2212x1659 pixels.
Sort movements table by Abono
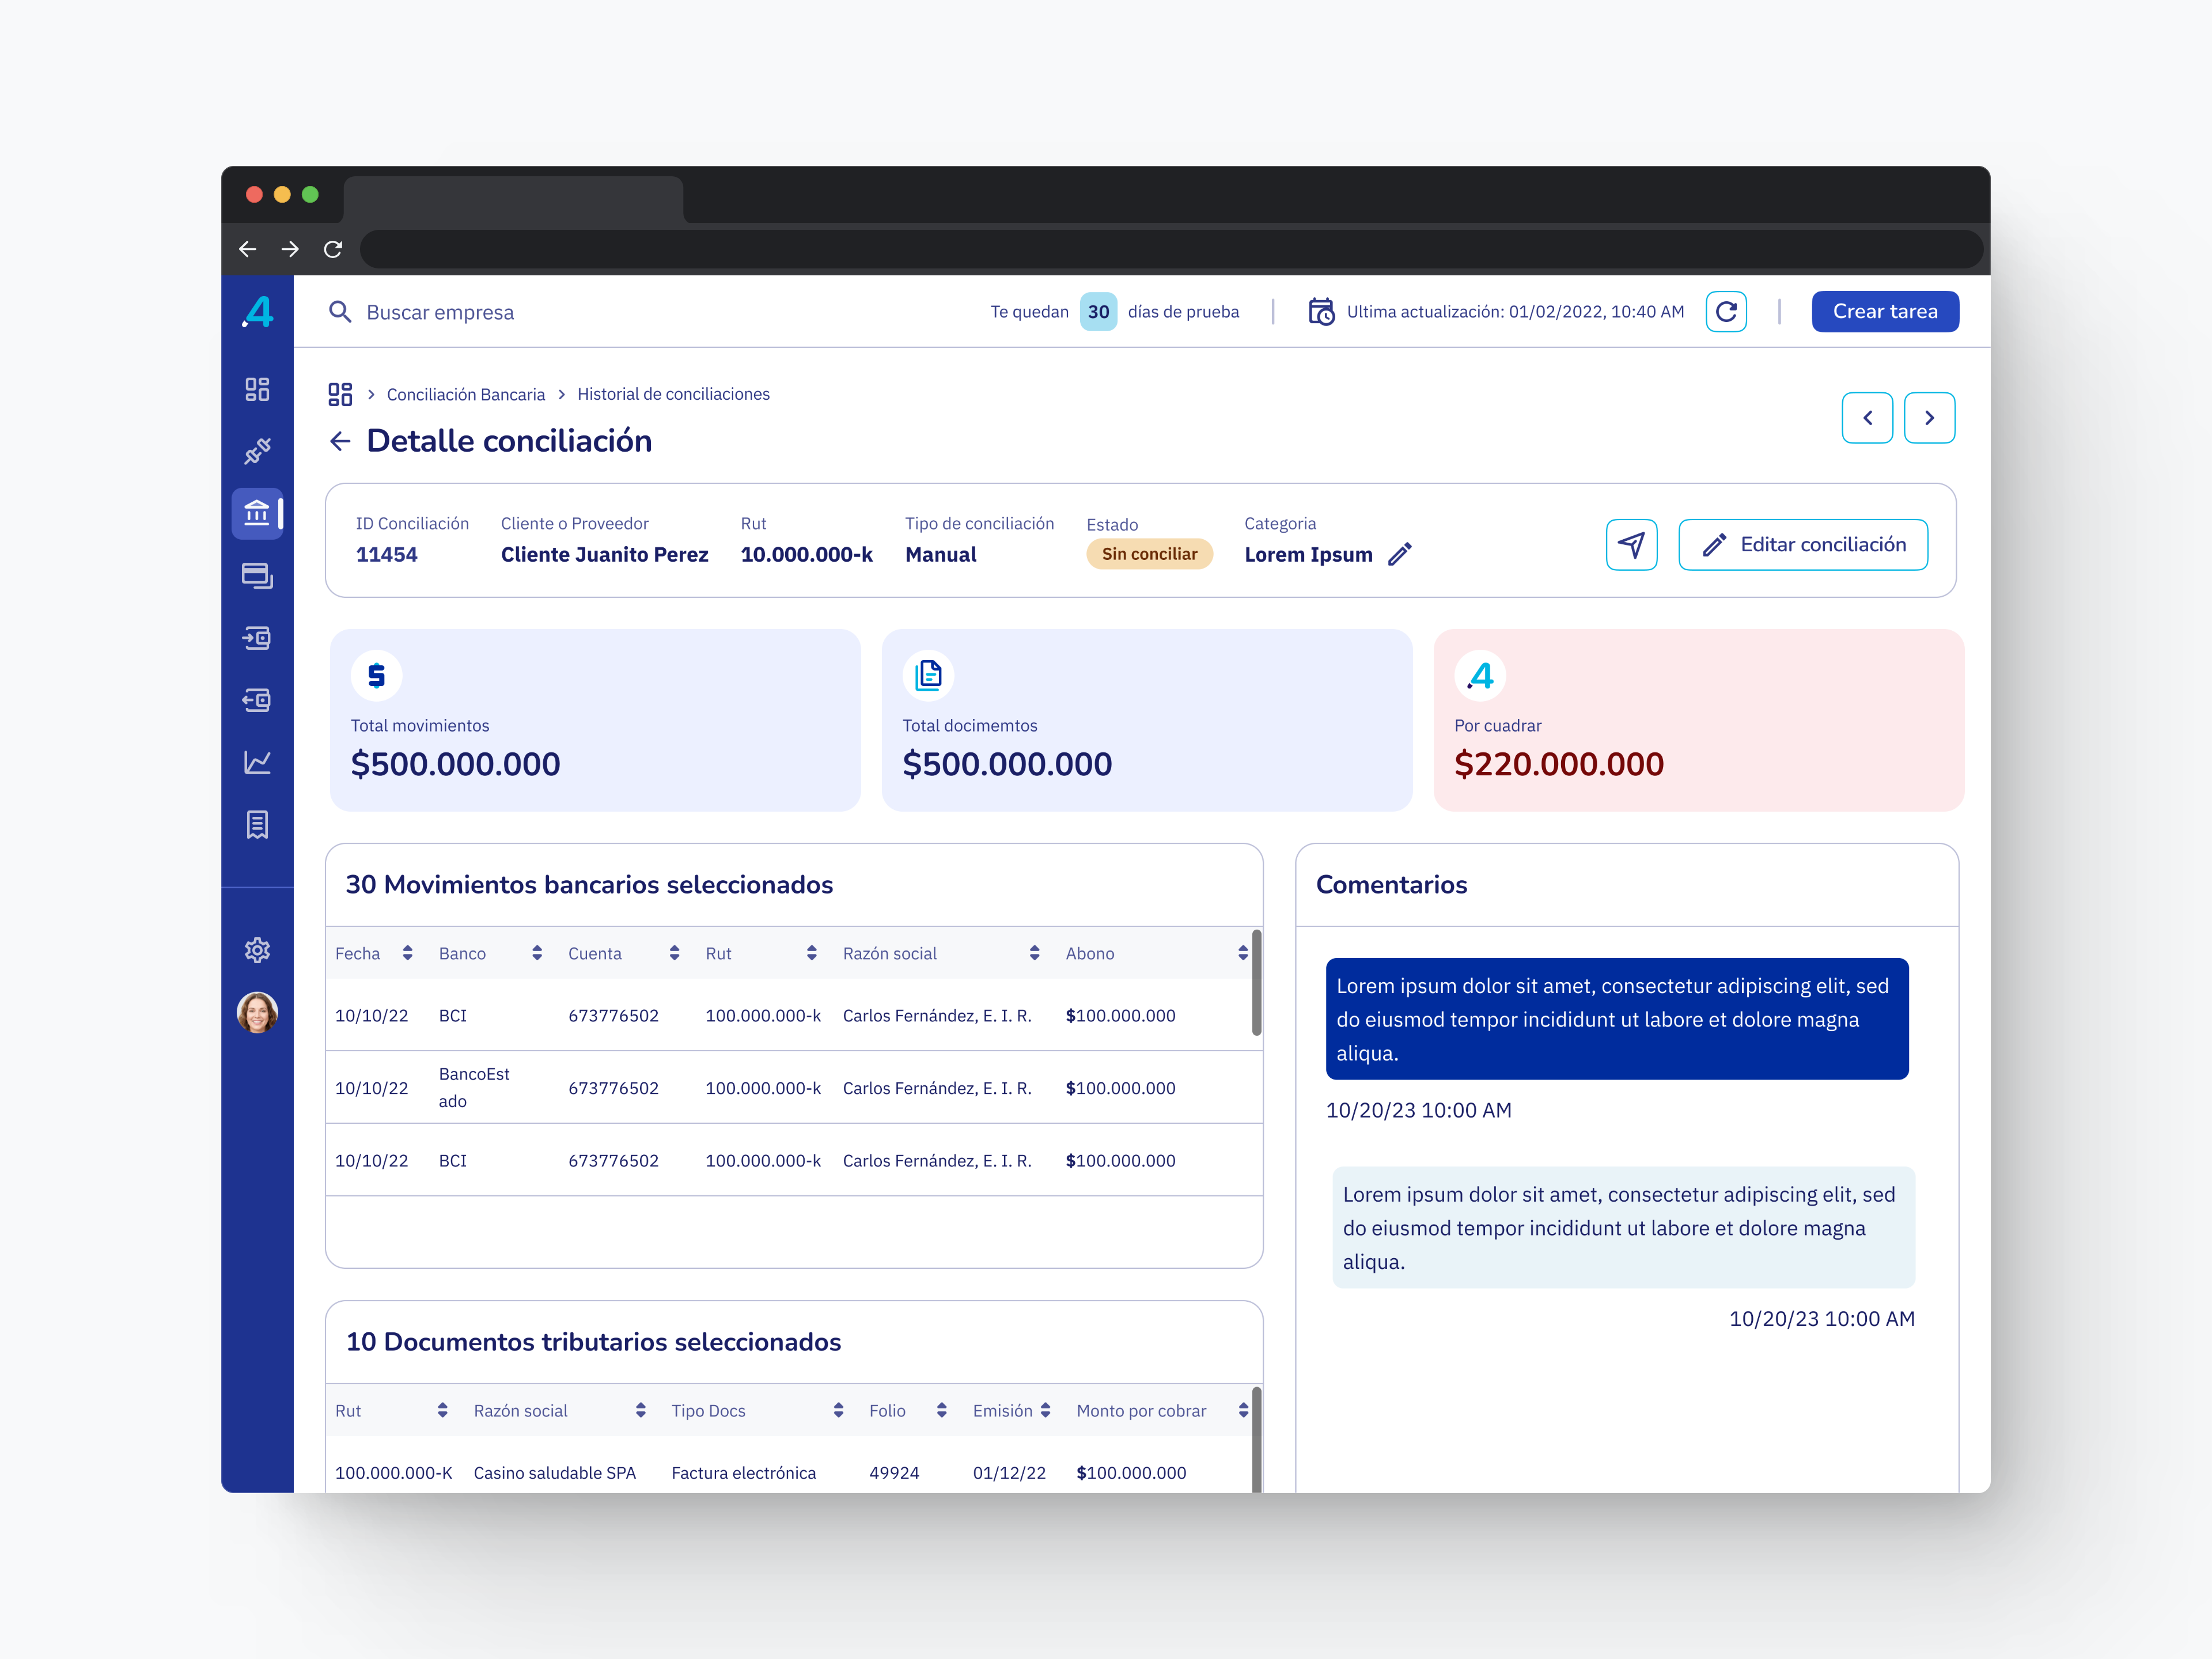coord(1242,953)
